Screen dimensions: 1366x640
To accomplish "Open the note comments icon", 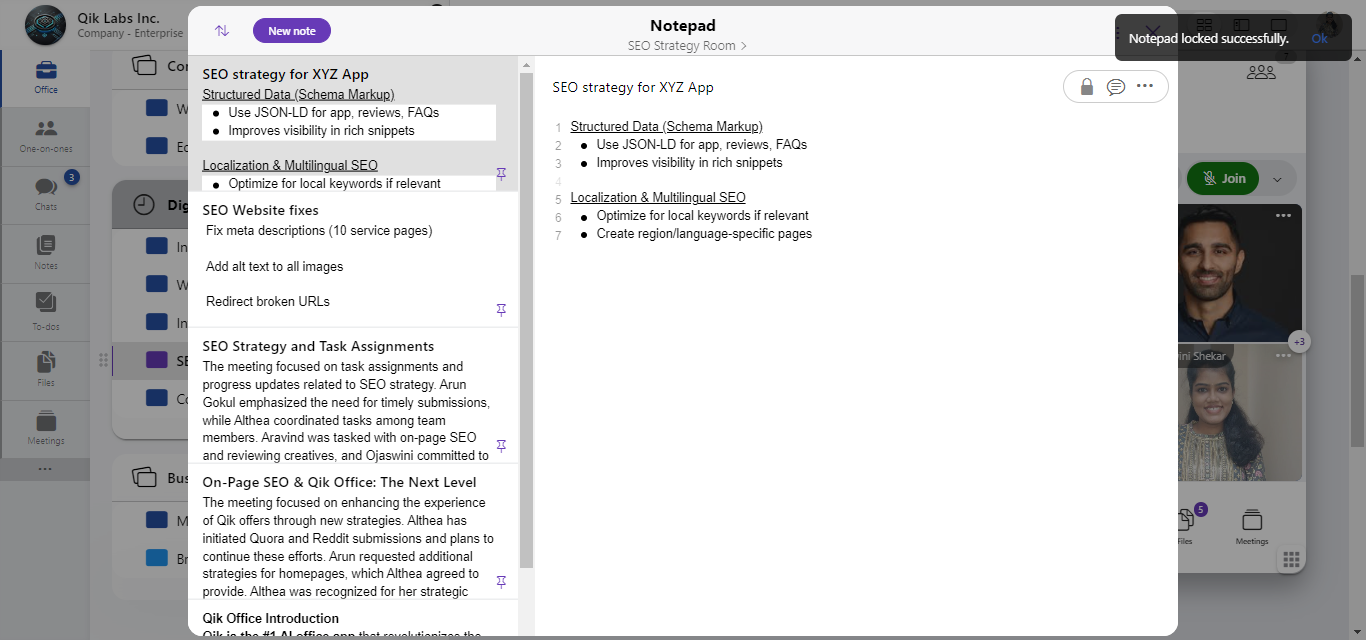I will click(1116, 87).
